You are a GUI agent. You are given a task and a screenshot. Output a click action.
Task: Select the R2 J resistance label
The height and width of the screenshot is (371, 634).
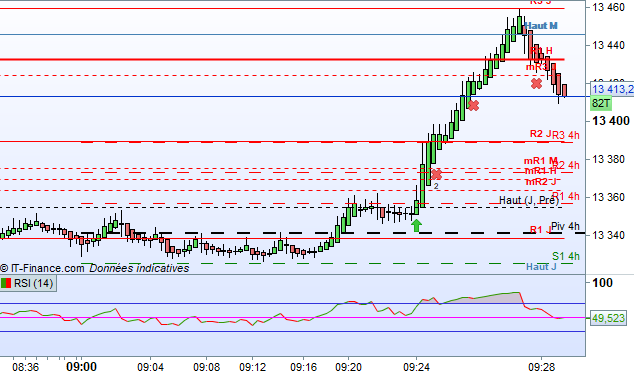[x=541, y=134]
